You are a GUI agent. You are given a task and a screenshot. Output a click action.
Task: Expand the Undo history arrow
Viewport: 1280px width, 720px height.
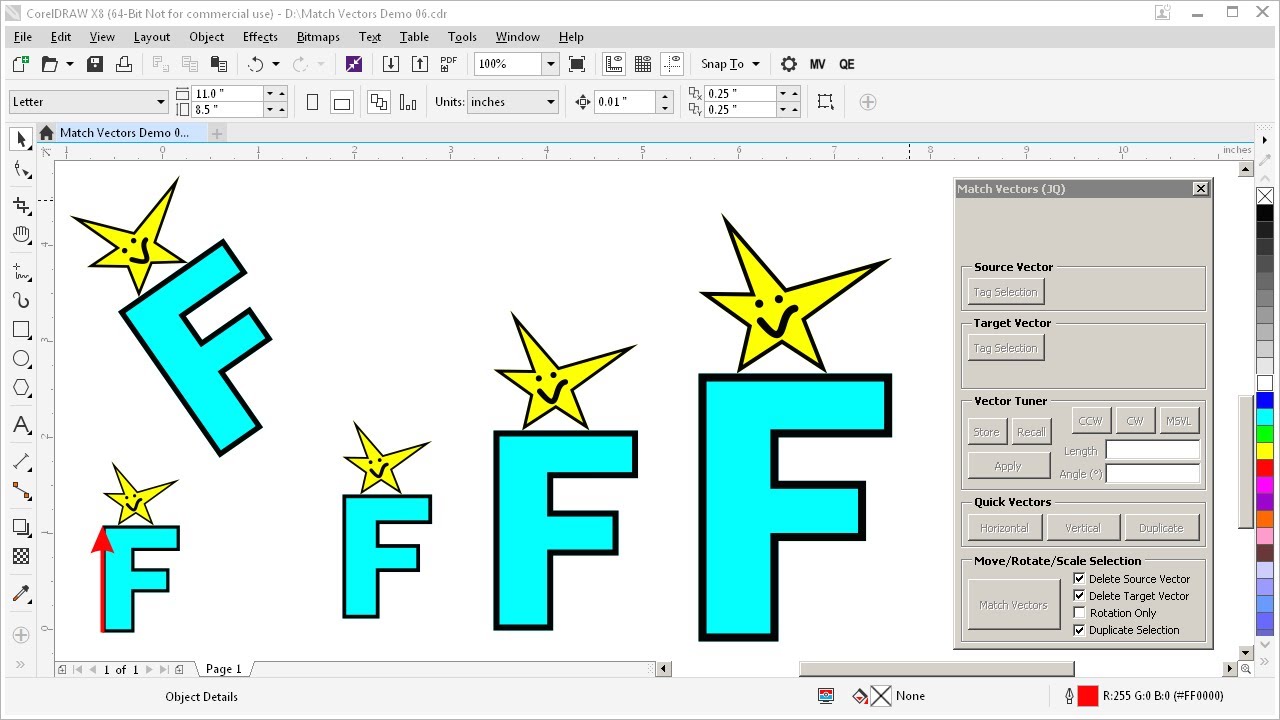pyautogui.click(x=274, y=64)
